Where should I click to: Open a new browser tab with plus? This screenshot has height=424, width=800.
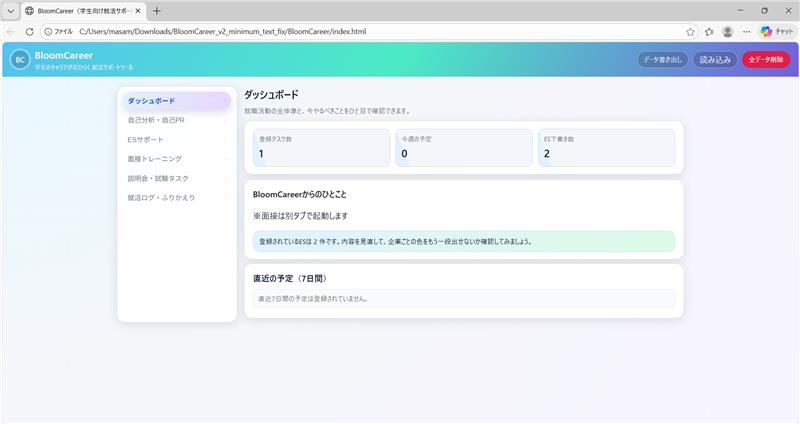tap(157, 11)
